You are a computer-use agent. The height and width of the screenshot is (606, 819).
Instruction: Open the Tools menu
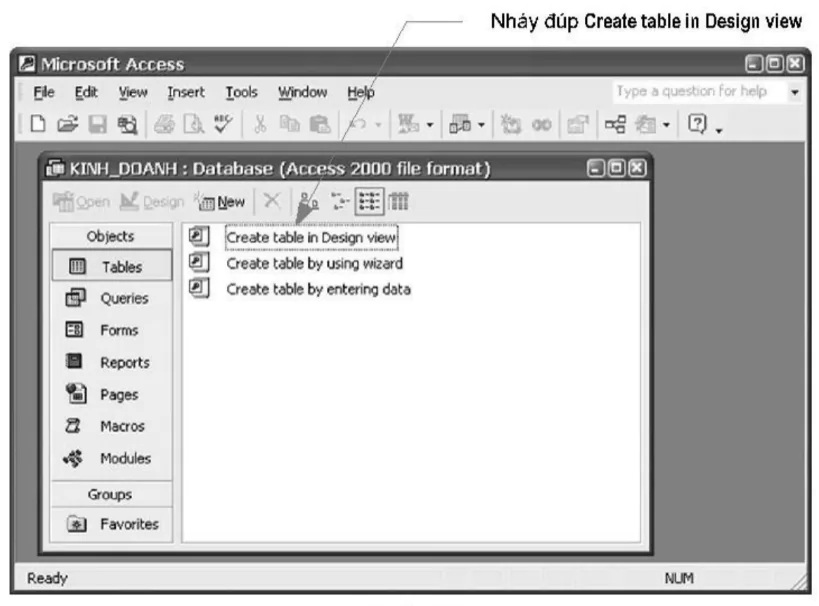click(241, 92)
